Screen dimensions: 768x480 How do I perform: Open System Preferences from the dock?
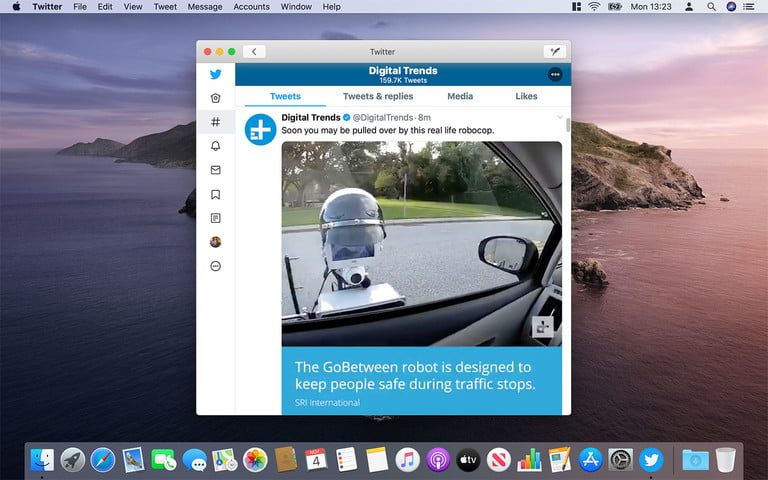(621, 460)
